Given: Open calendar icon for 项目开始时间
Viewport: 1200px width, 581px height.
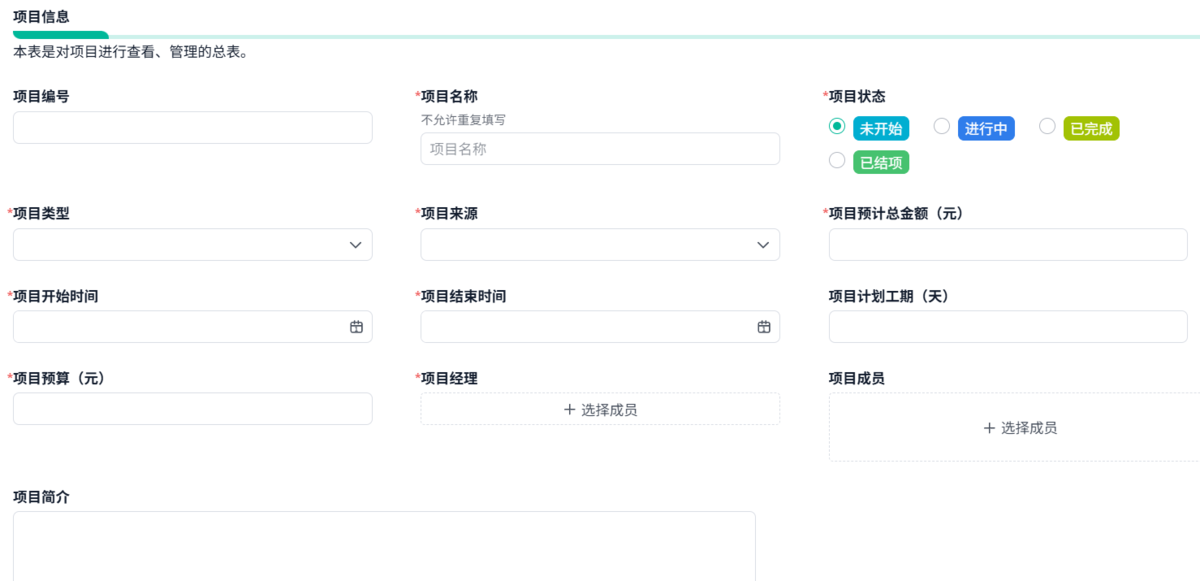Looking at the screenshot, I should 356,327.
